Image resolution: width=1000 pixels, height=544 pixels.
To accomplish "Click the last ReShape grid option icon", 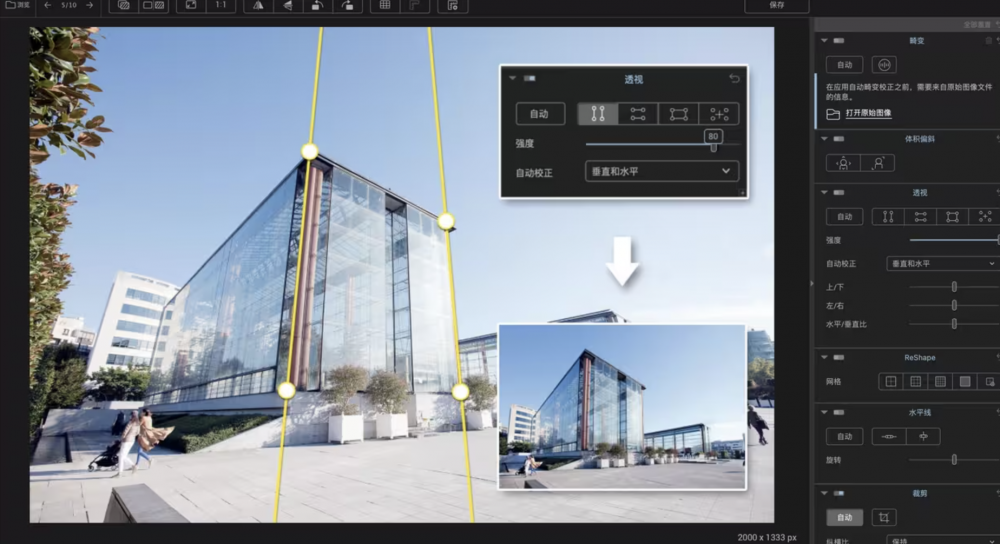I will pos(989,381).
